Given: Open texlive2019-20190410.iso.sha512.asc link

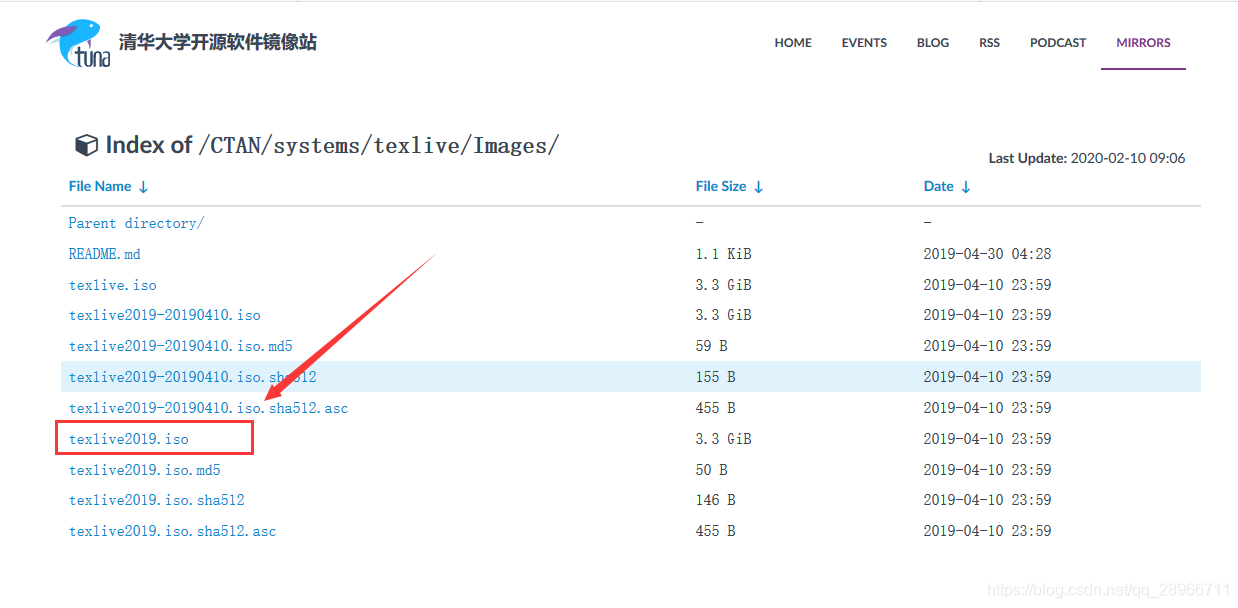Looking at the screenshot, I should click(x=208, y=408).
